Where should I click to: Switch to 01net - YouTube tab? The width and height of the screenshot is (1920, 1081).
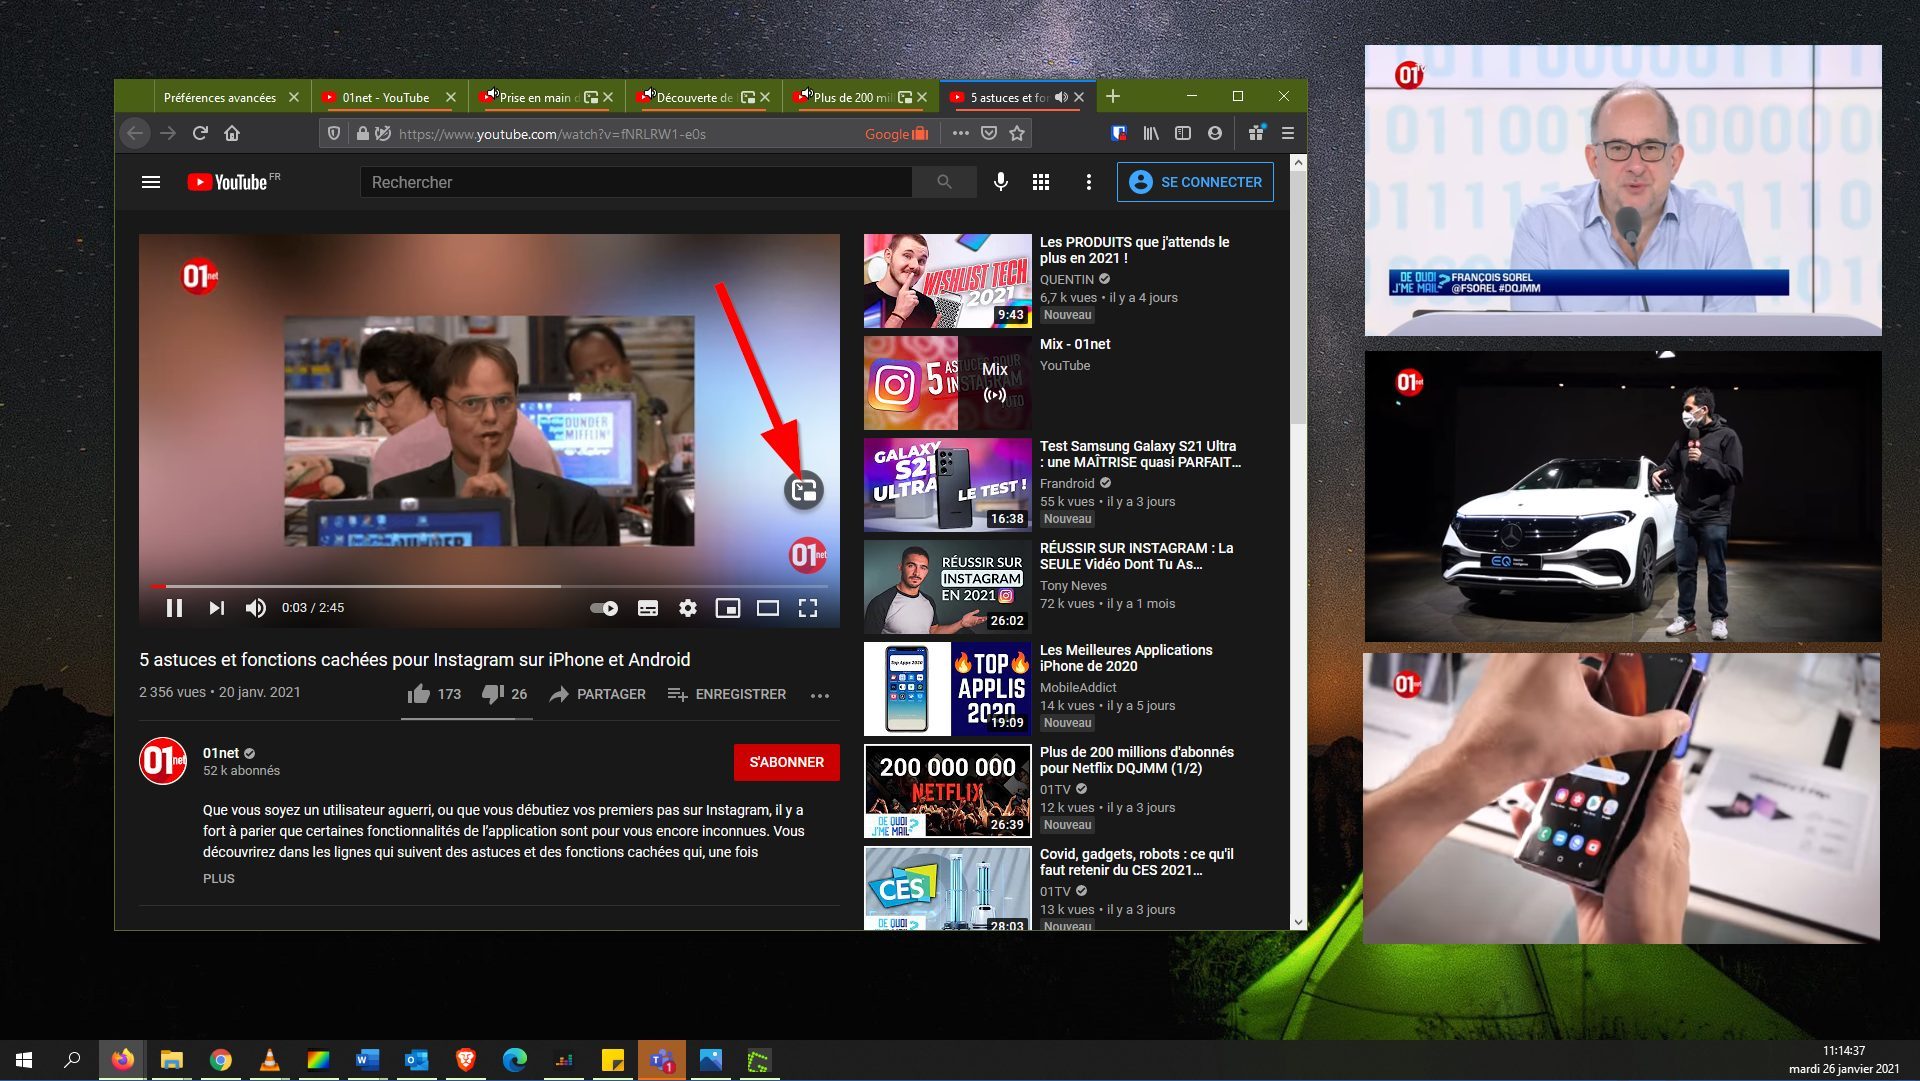(385, 97)
